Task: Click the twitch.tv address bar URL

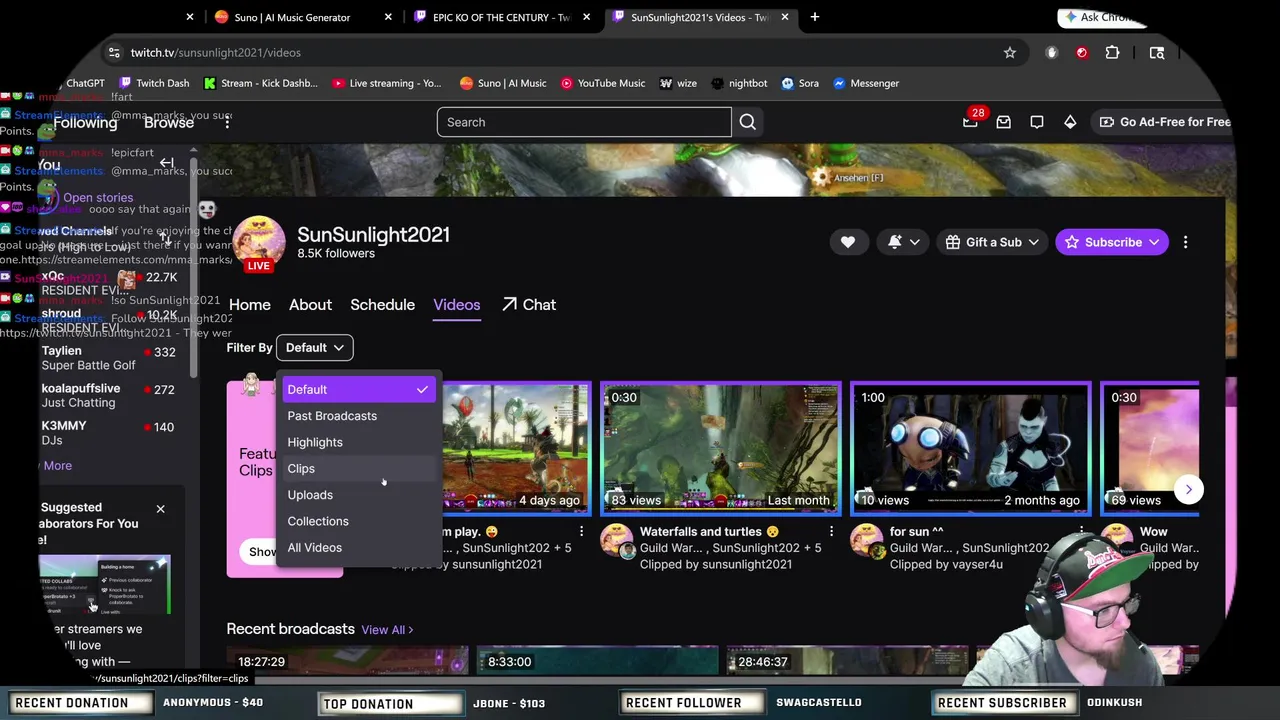Action: 215,52
